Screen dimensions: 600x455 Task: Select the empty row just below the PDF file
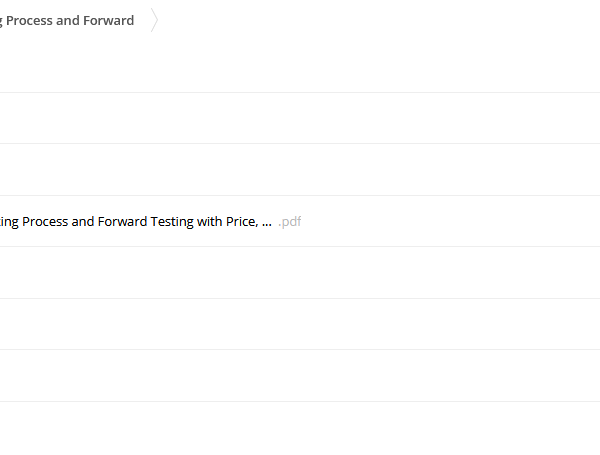coord(300,272)
